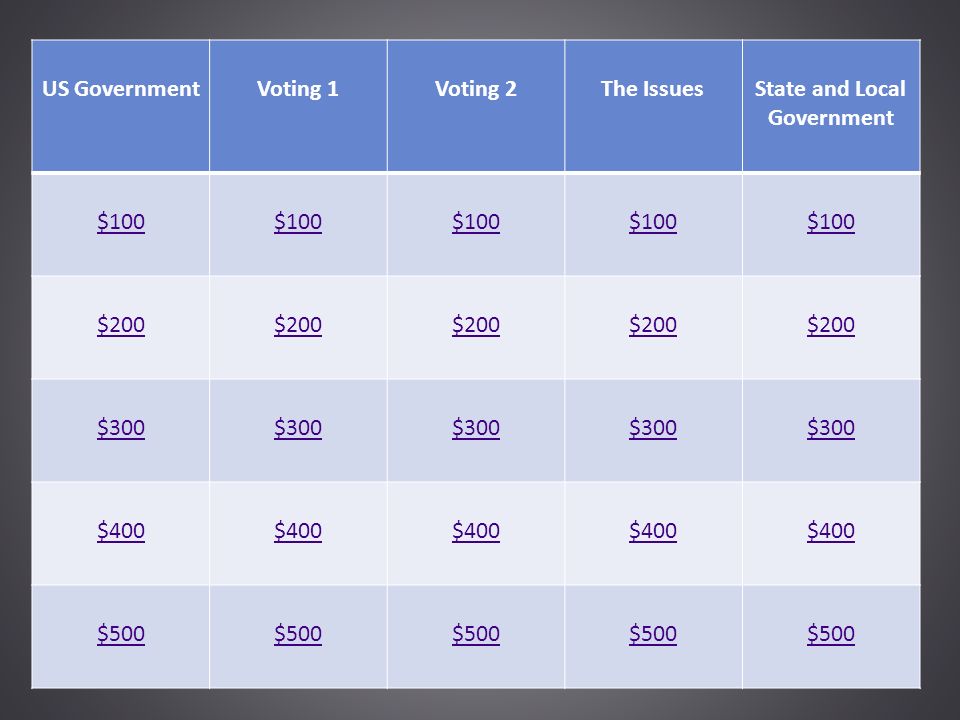Select $200 in the US Government column
This screenshot has height=720, width=960.
121,324
